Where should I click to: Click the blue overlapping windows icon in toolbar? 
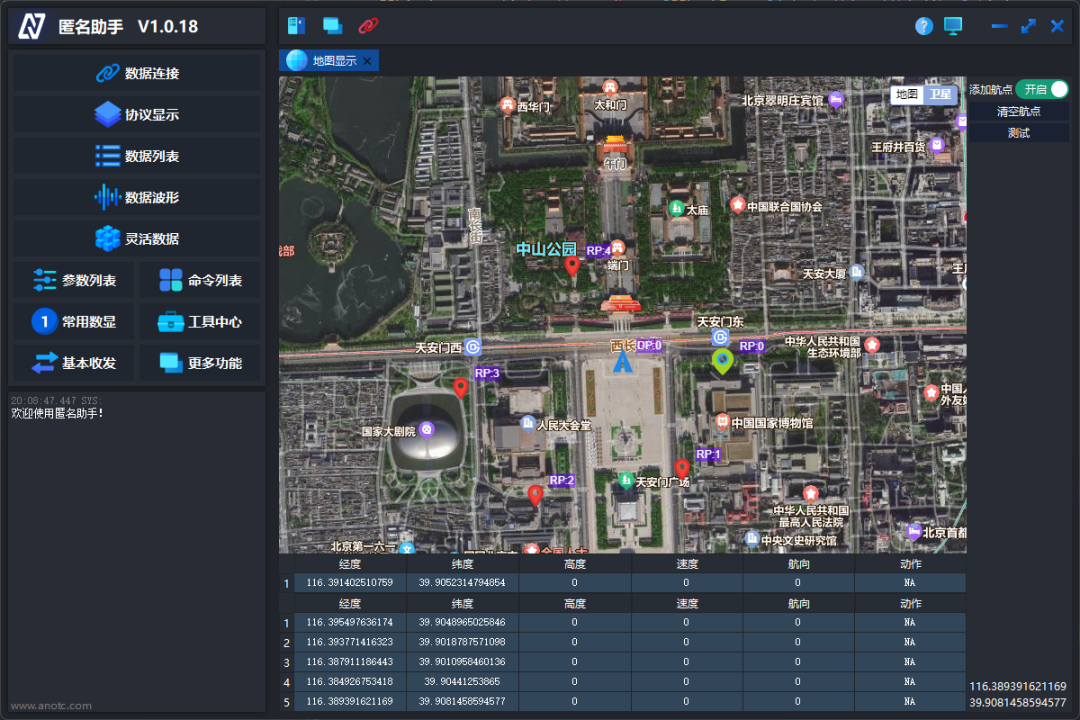333,25
